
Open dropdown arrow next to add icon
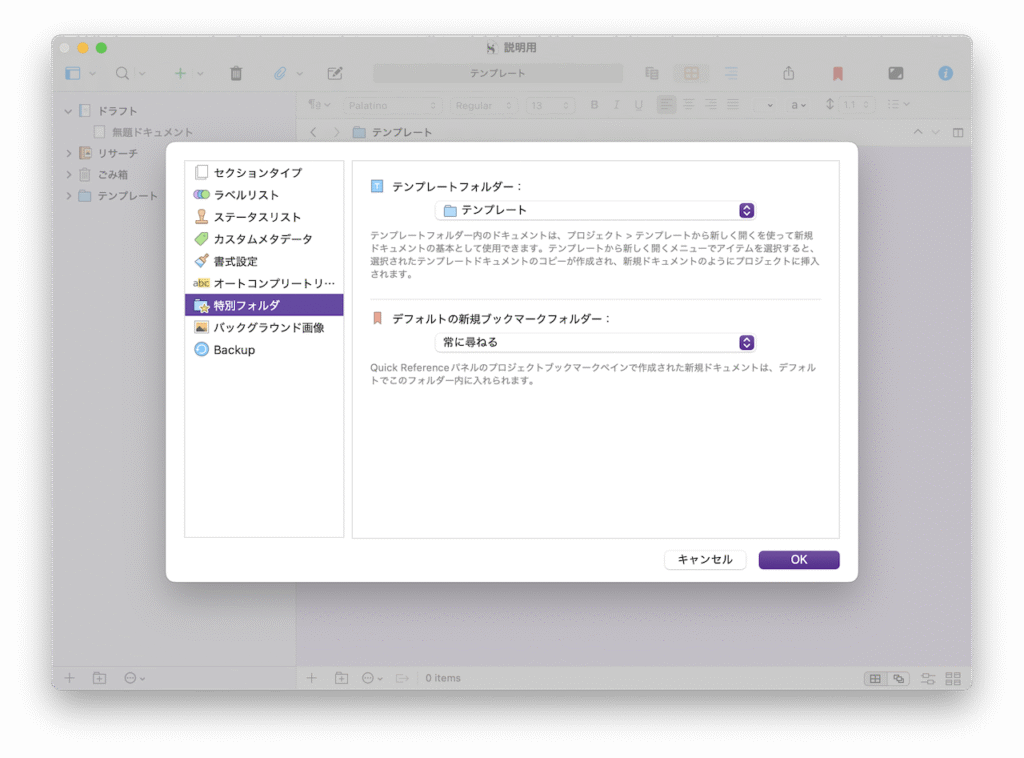pos(200,74)
